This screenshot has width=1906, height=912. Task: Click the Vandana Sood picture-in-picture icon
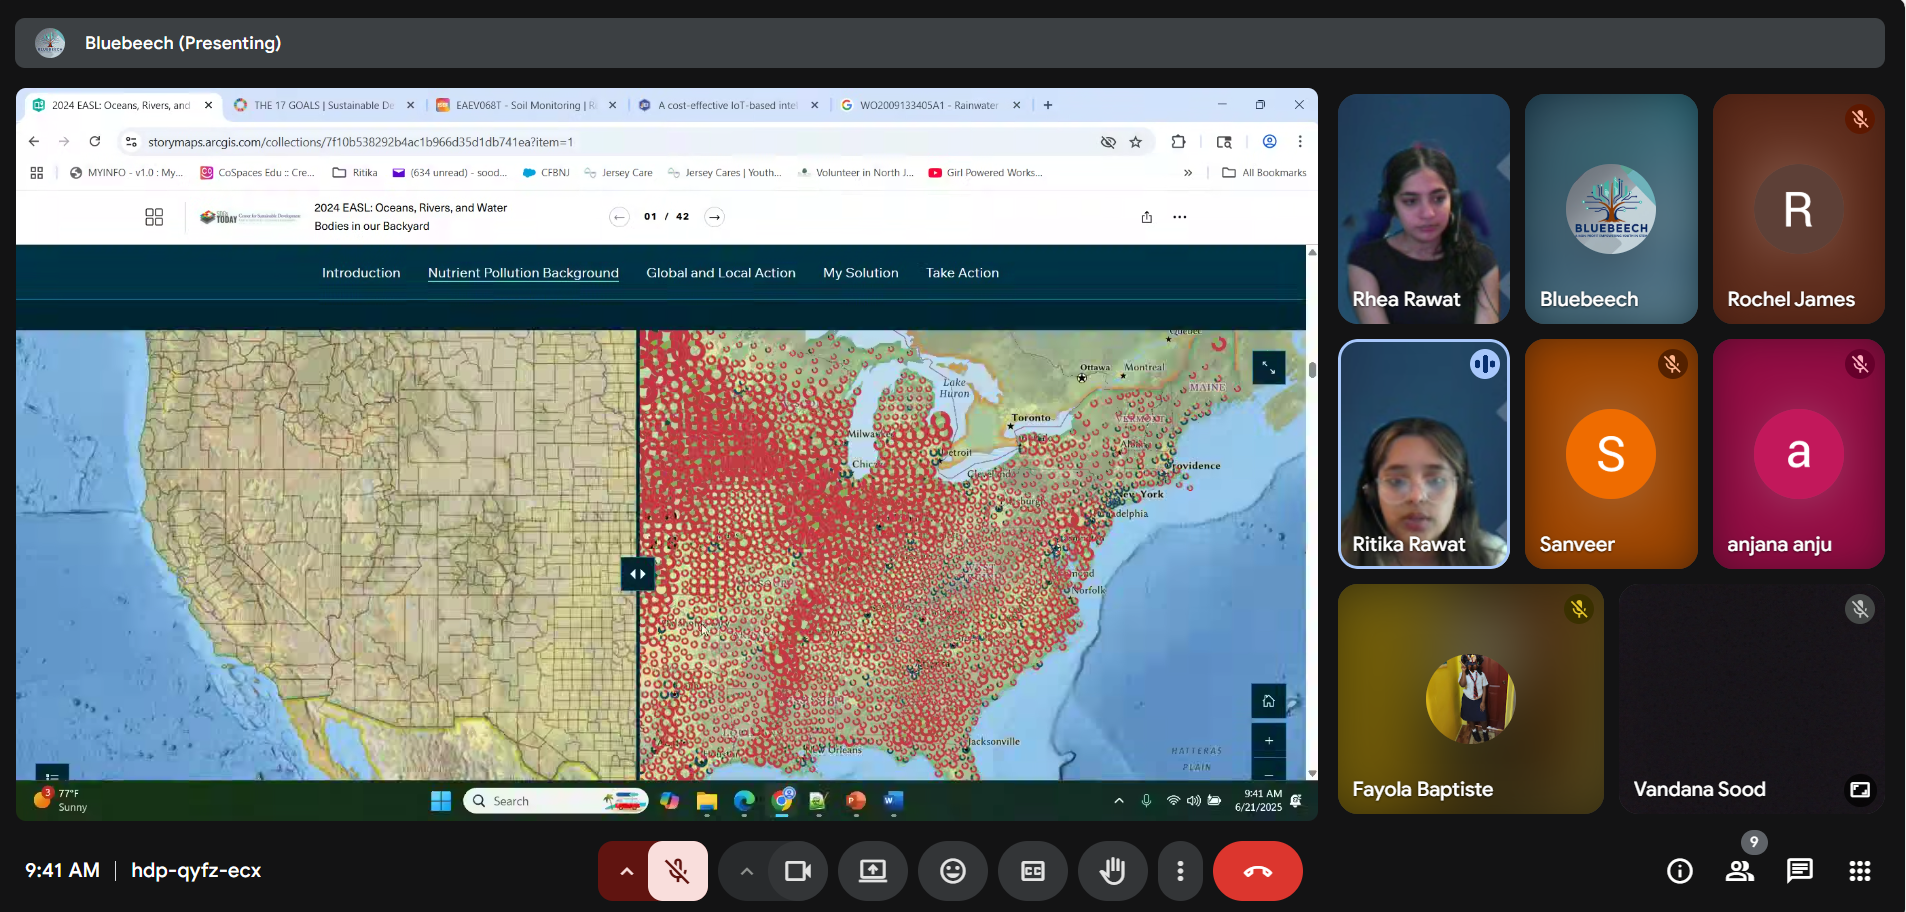tap(1859, 790)
